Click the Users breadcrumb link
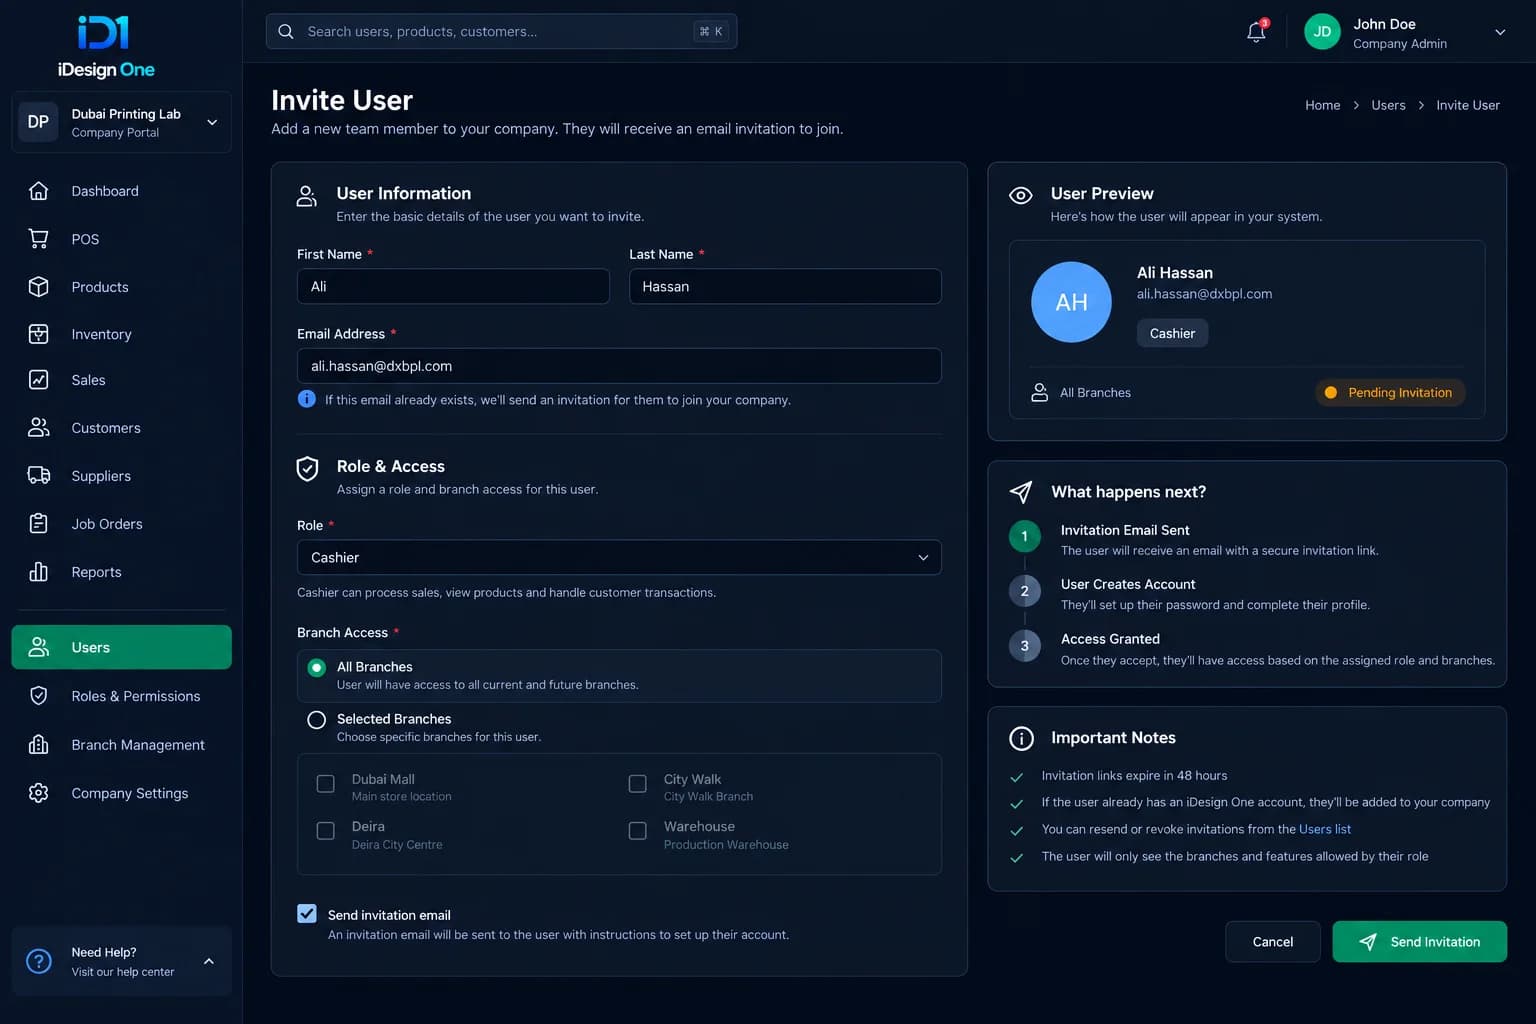Viewport: 1536px width, 1024px height. point(1388,105)
